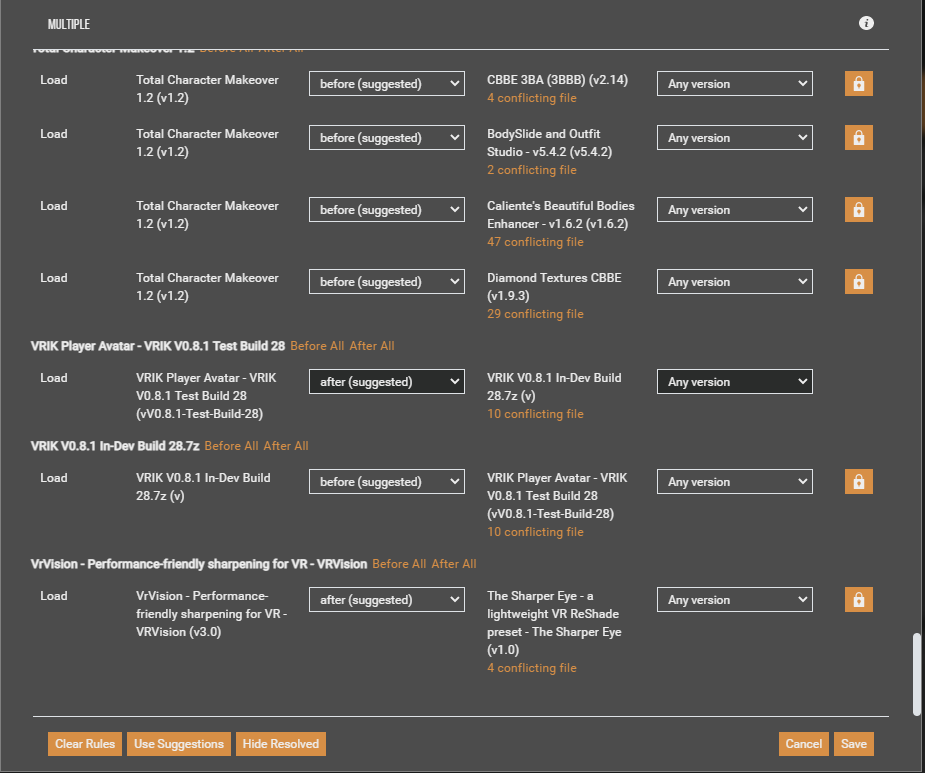Click lock icon for CBBE 3BA rule
This screenshot has width=925, height=773.
click(858, 84)
